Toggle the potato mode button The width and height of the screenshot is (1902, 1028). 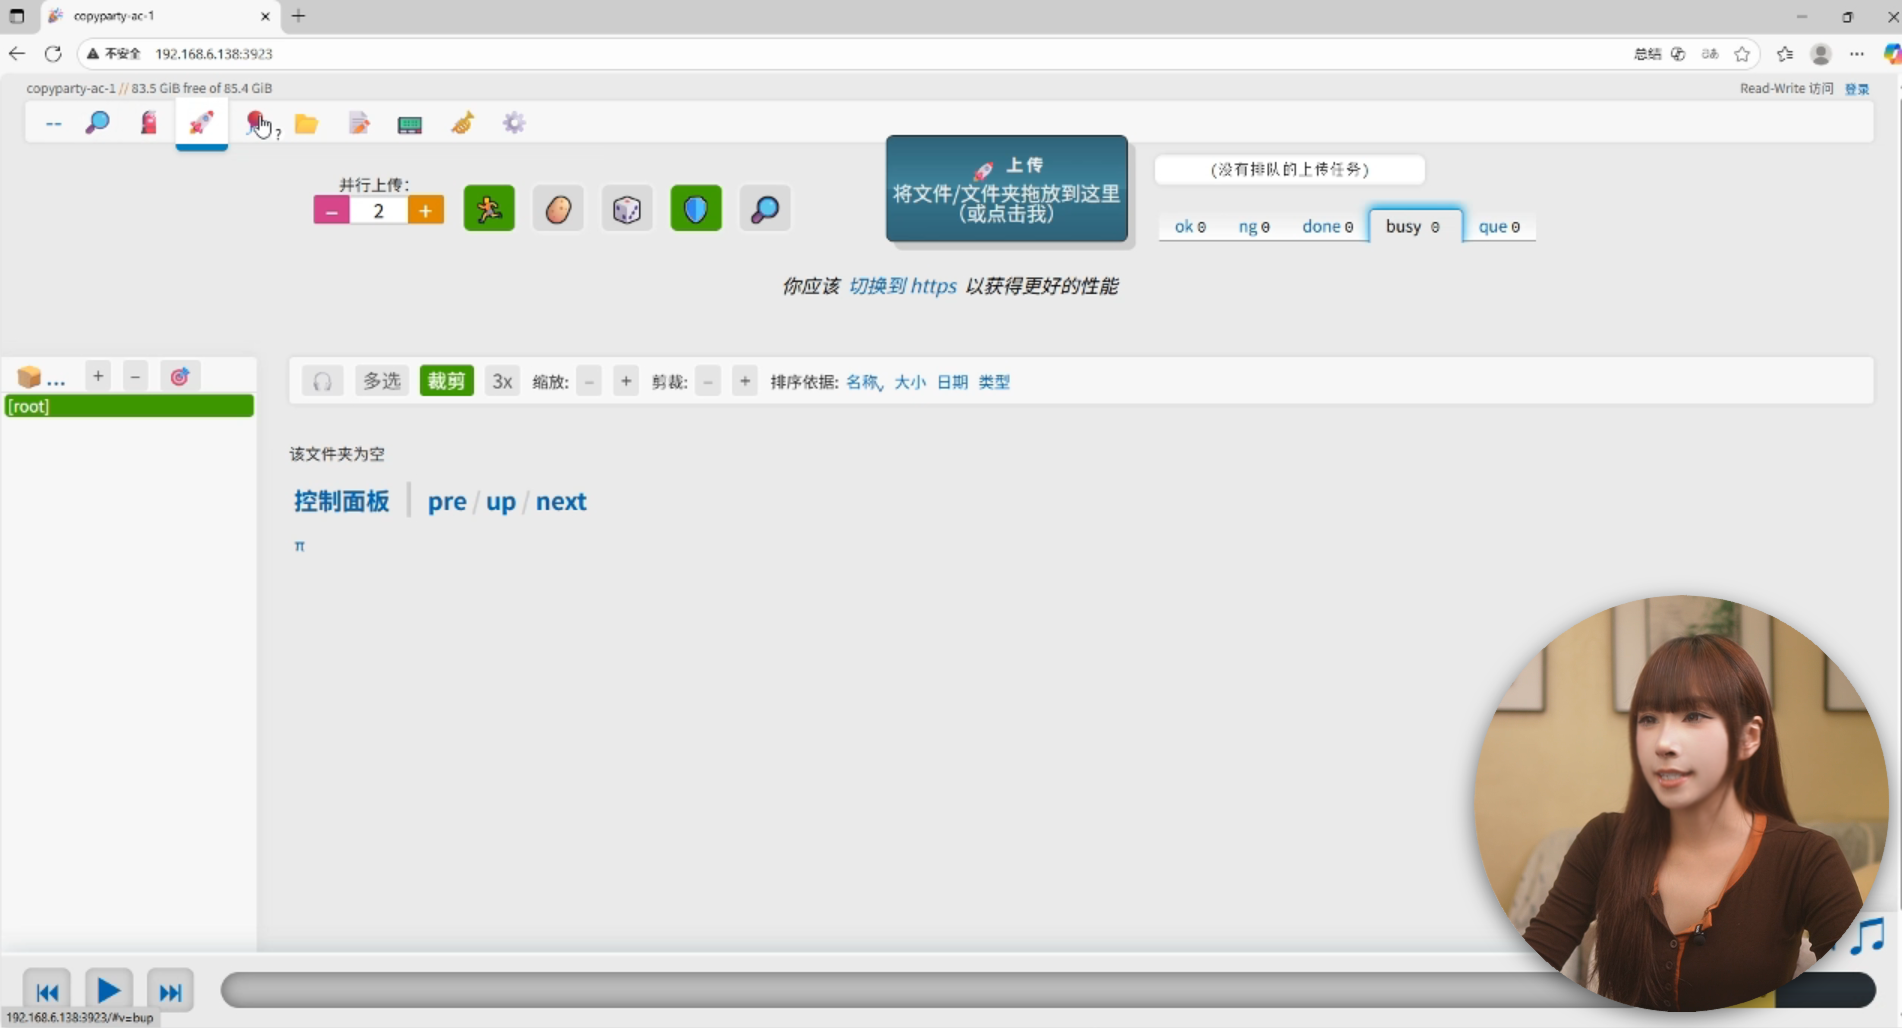click(x=558, y=209)
